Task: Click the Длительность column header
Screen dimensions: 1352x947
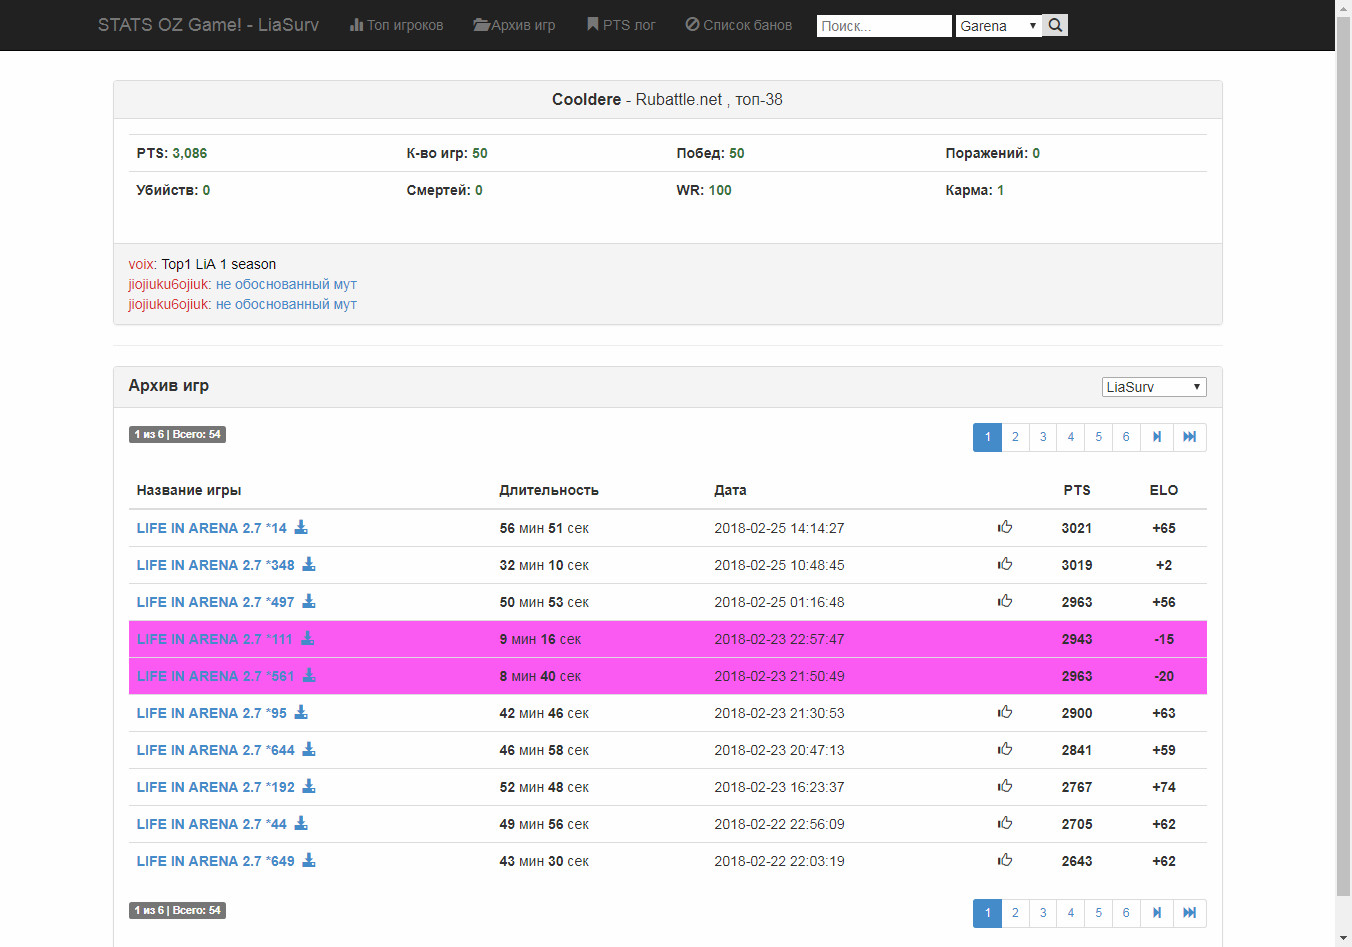Action: tap(549, 490)
